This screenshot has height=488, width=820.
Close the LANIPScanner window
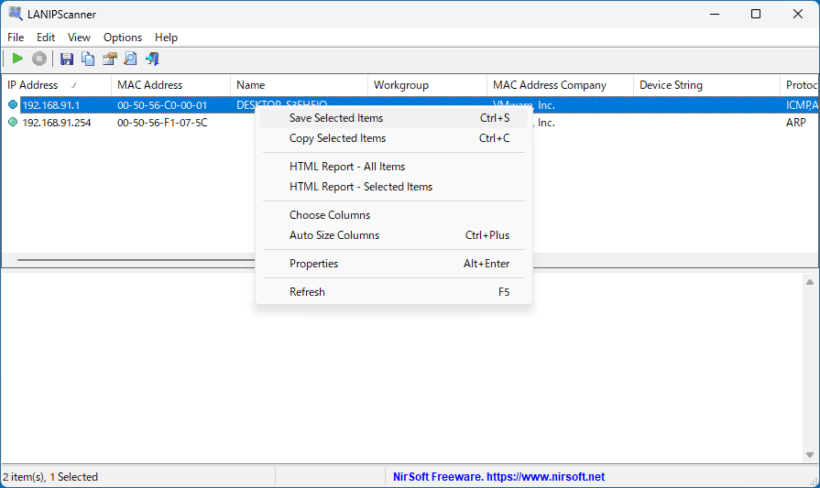coord(798,14)
